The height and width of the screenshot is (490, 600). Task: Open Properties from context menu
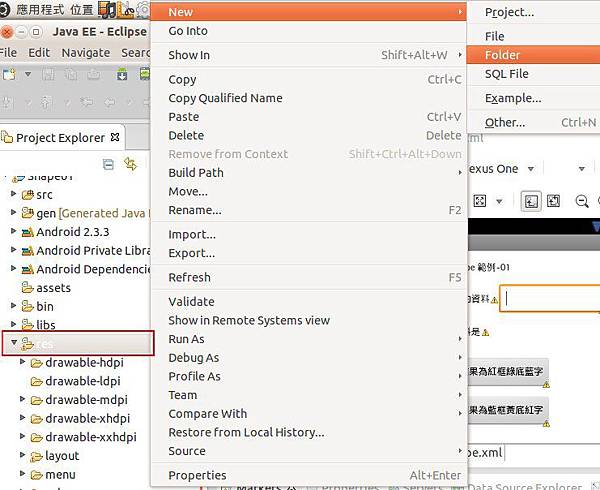click(308, 475)
